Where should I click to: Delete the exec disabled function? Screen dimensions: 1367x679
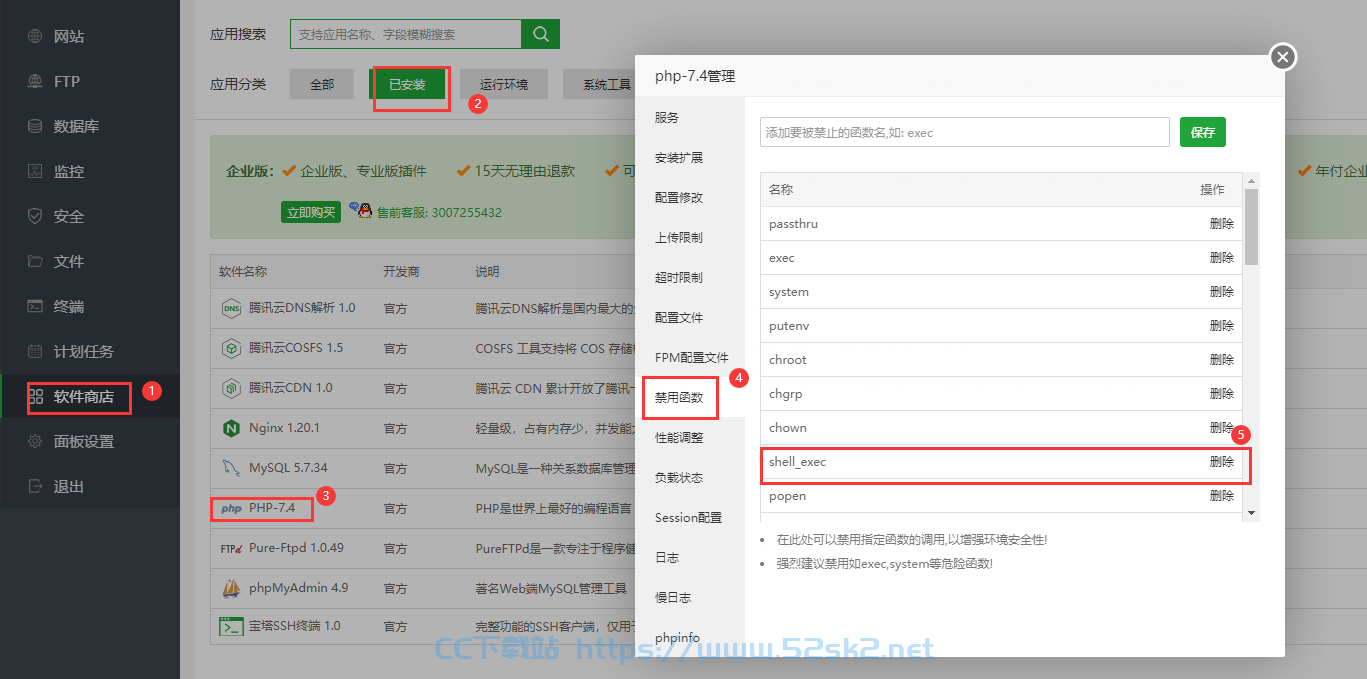pyautogui.click(x=1222, y=258)
